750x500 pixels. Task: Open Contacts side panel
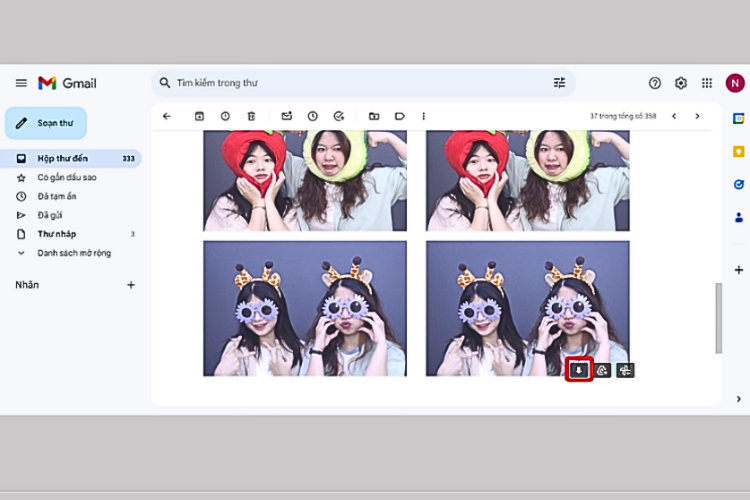coord(739,218)
